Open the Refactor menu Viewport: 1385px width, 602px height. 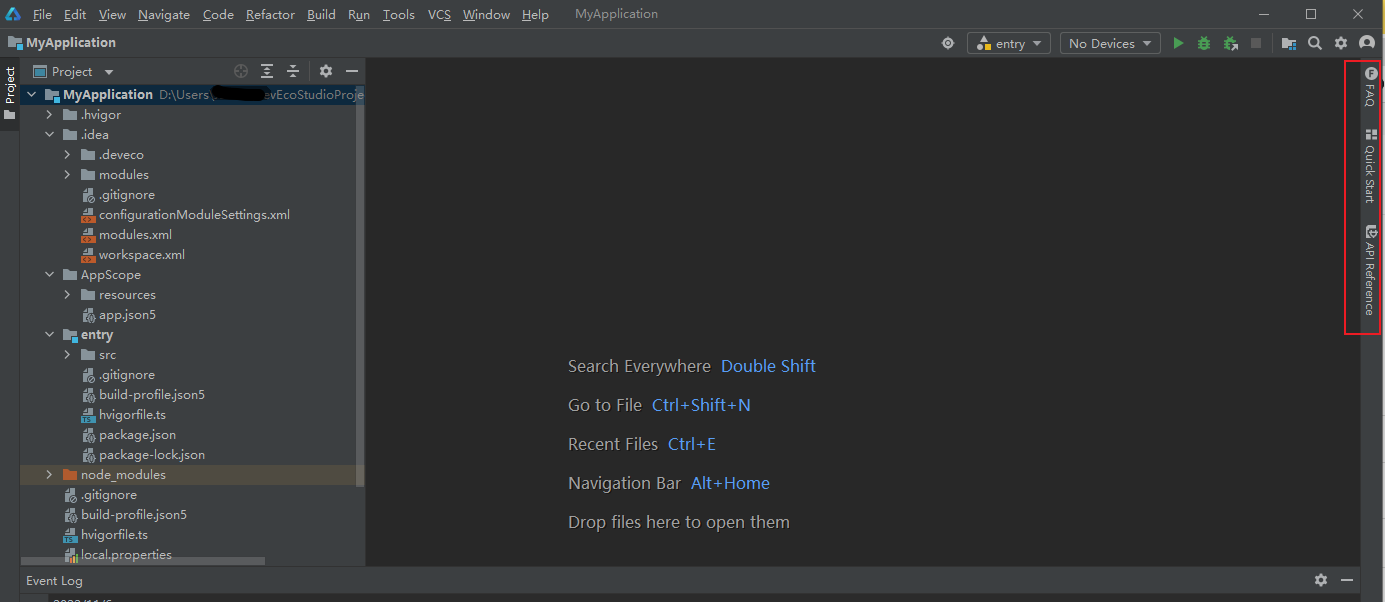coord(270,14)
